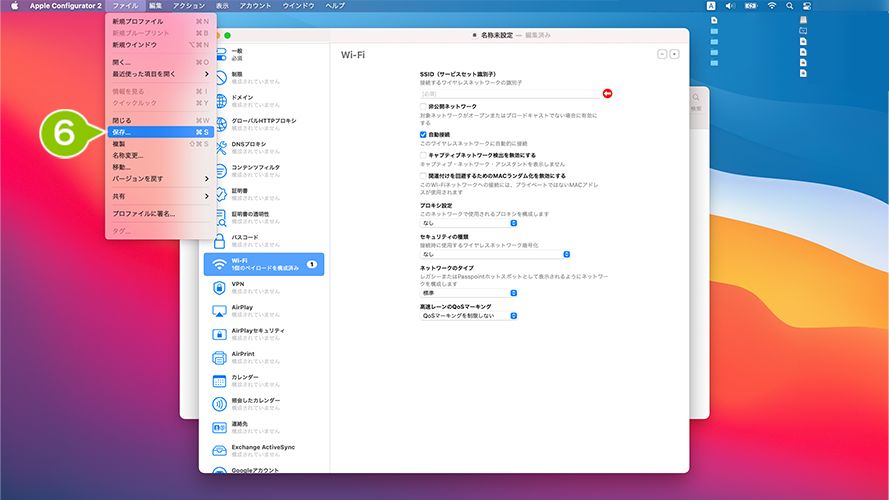Open the コンテンツフィルタ payload
The width and height of the screenshot is (889, 500).
click(264, 171)
